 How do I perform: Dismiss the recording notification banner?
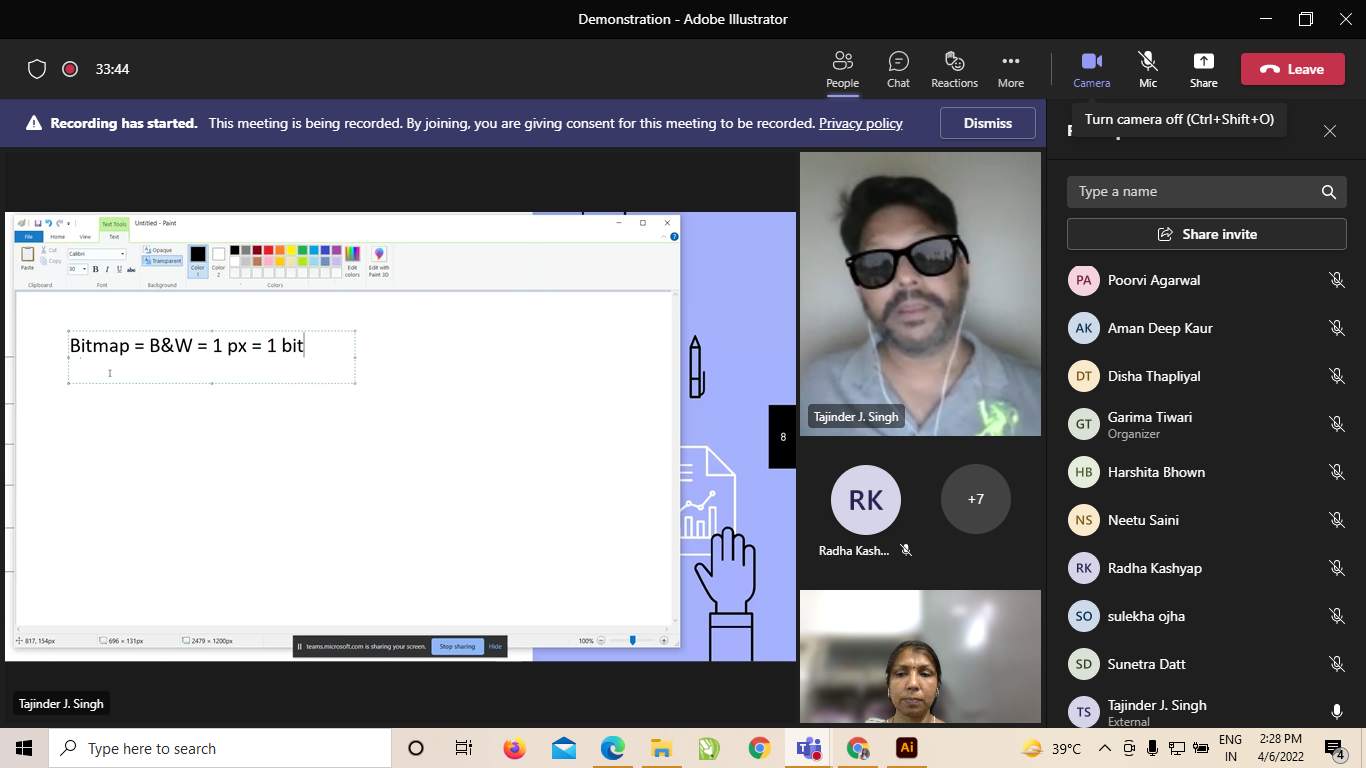tap(987, 123)
